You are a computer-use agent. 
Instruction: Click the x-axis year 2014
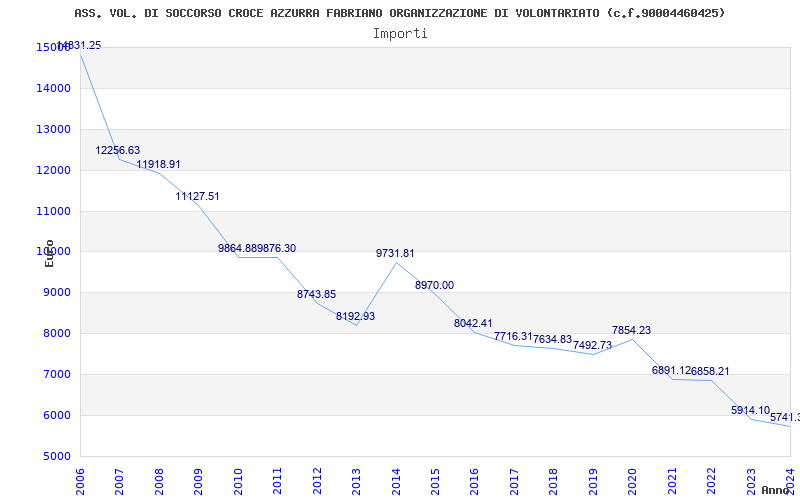point(396,481)
